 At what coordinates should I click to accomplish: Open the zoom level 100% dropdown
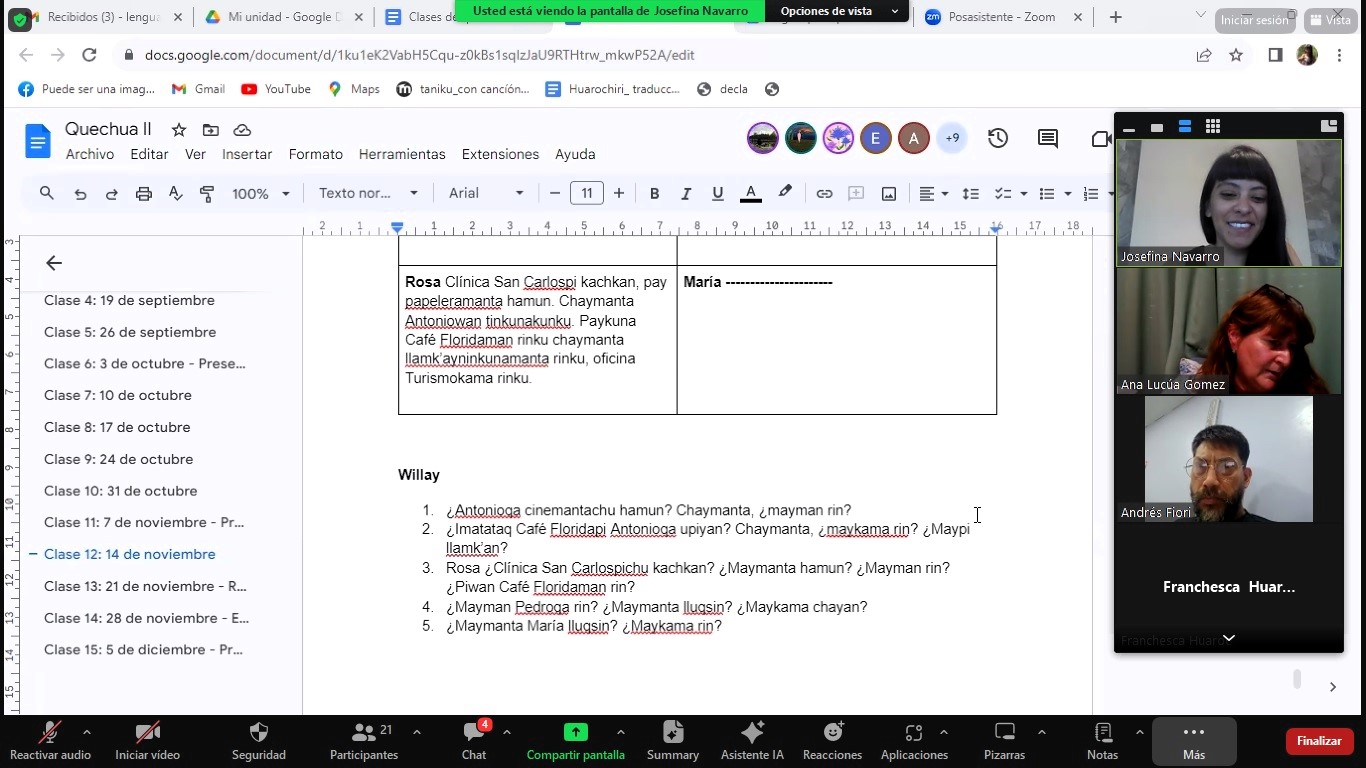(260, 194)
